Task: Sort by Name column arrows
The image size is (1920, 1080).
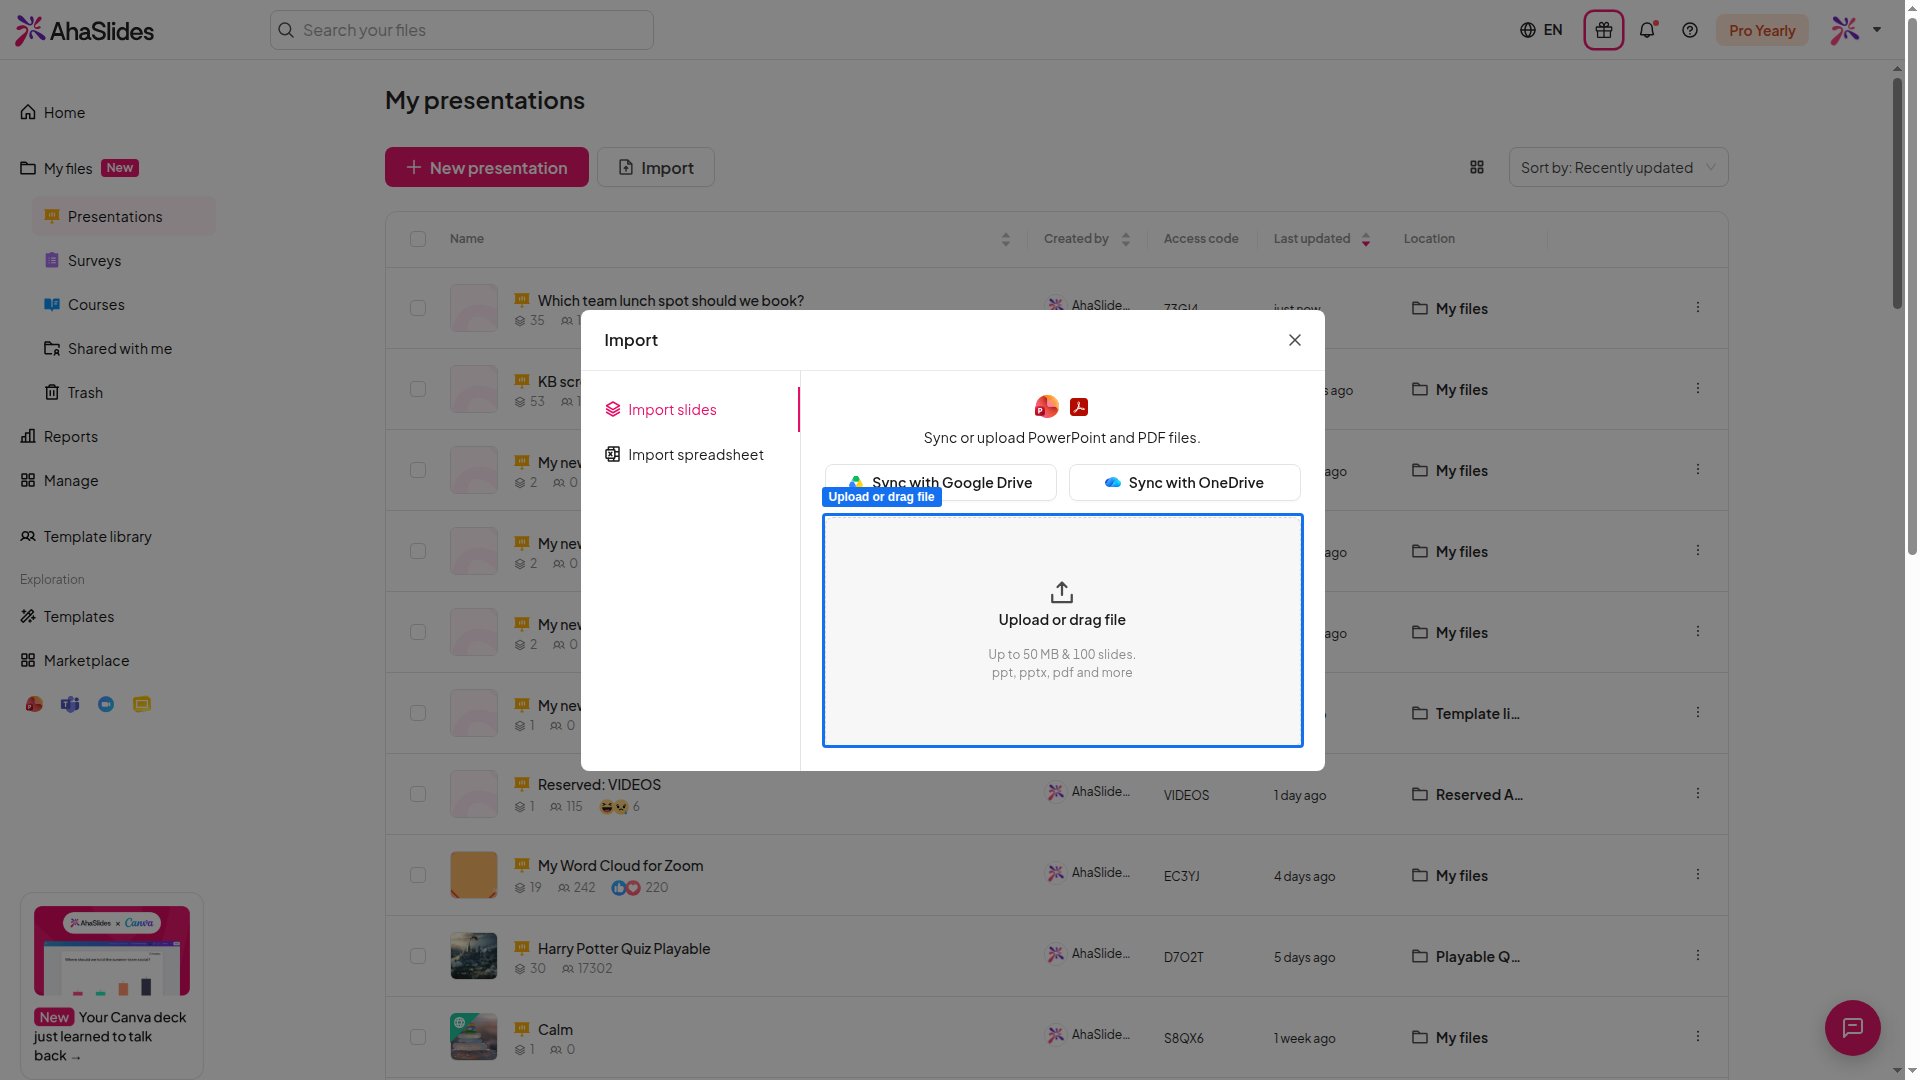Action: tap(1006, 240)
